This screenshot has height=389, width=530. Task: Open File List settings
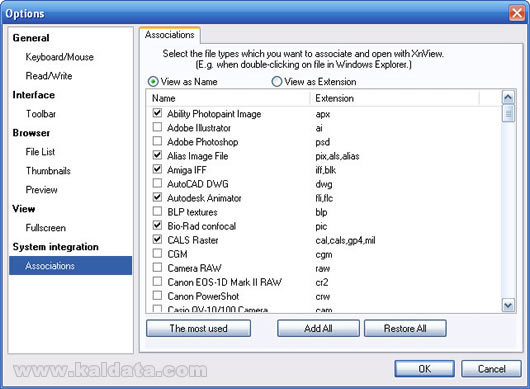click(x=40, y=152)
